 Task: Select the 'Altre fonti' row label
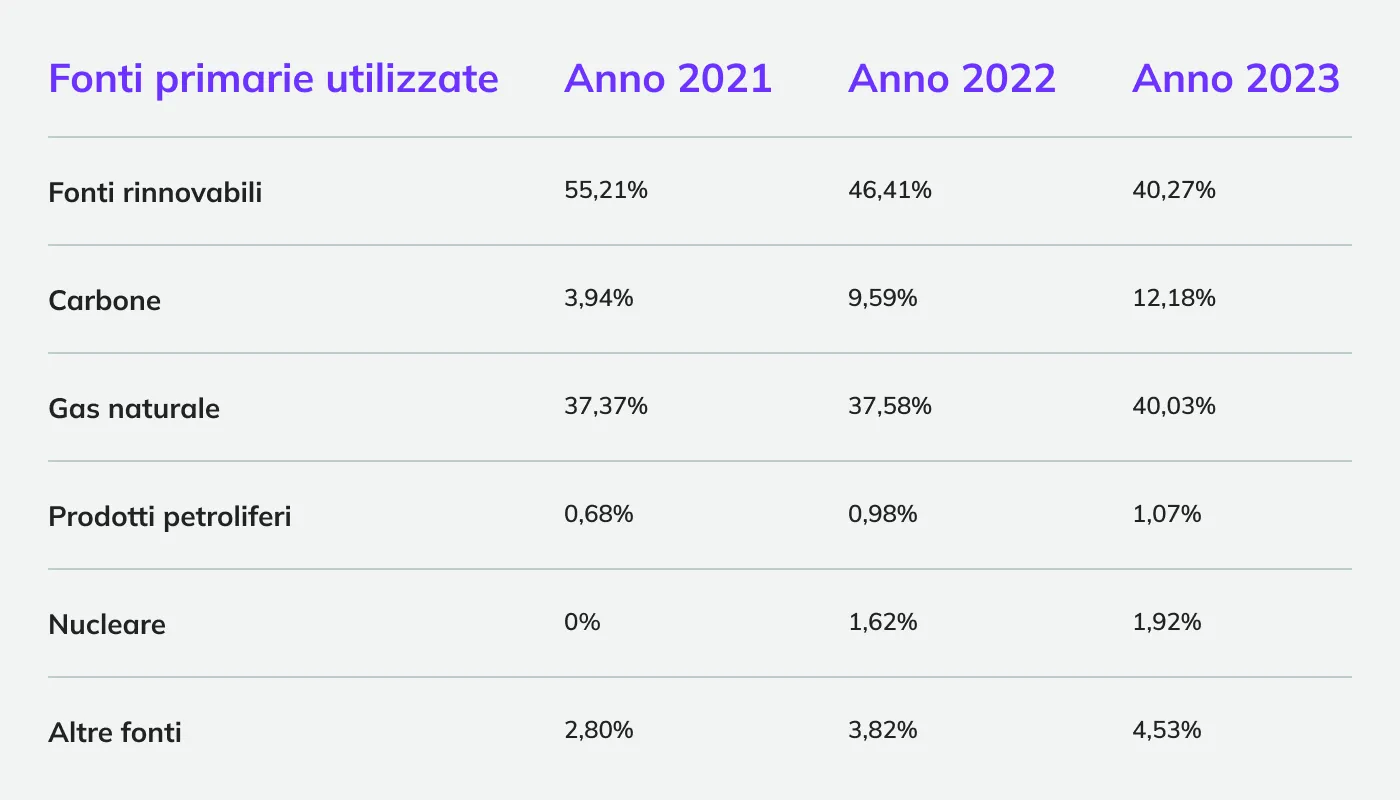click(x=115, y=732)
